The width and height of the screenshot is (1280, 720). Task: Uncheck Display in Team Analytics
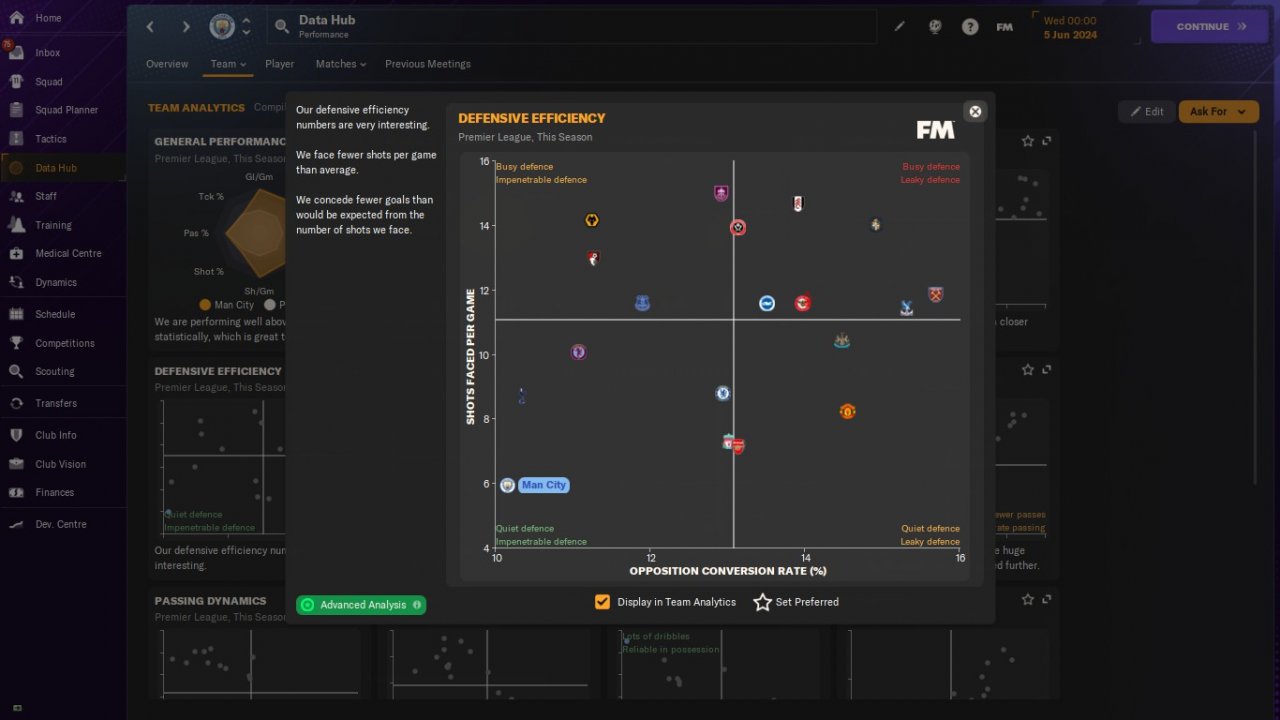602,602
